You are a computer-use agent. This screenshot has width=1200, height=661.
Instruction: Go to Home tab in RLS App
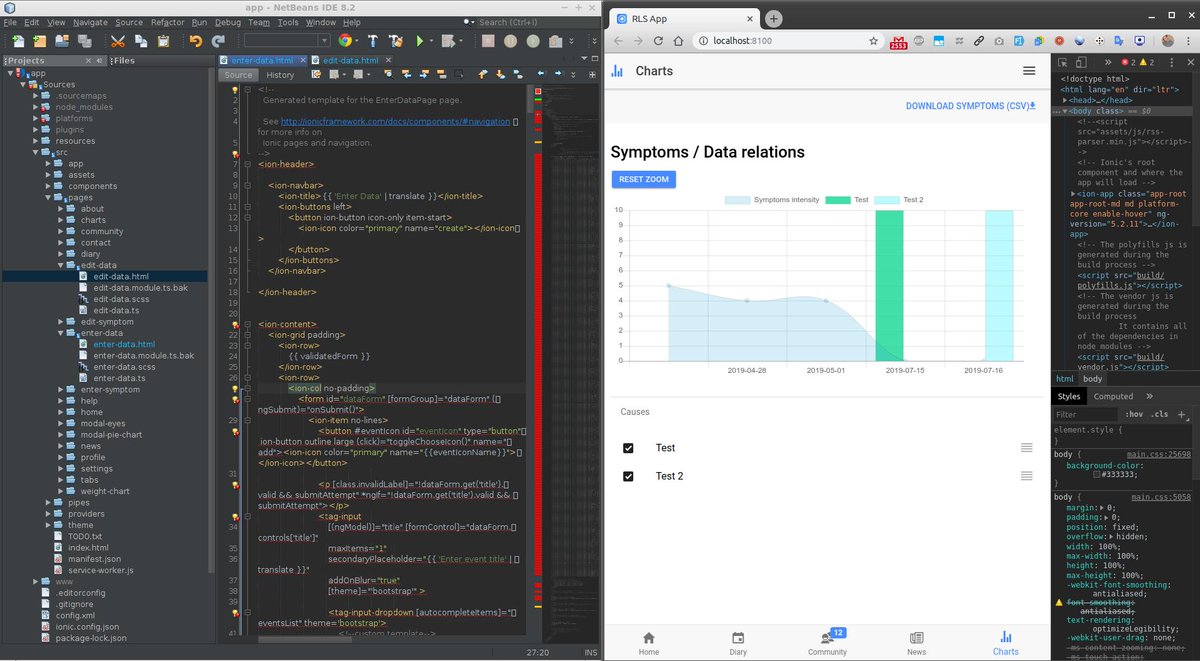tap(649, 643)
